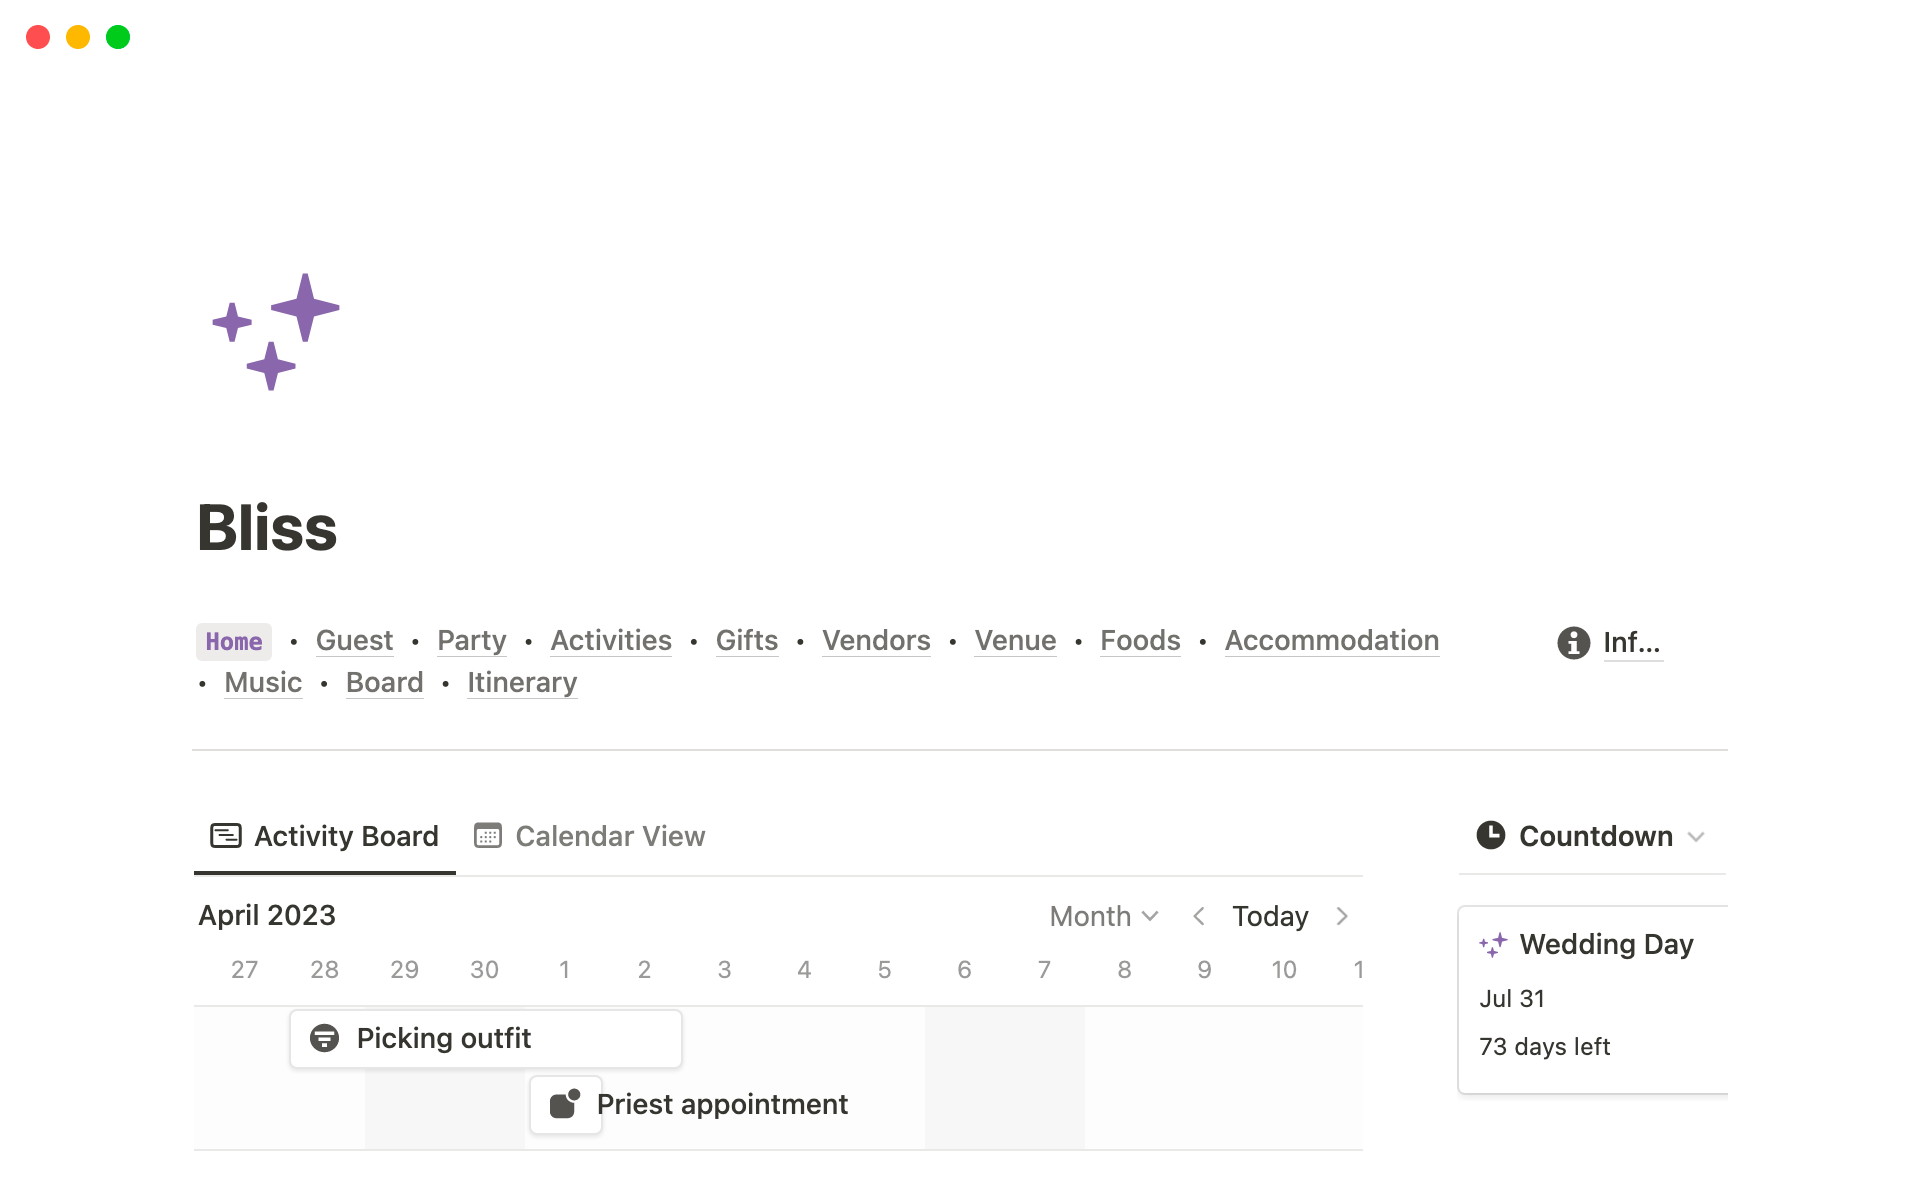This screenshot has height=1200, width=1920.
Task: Open the Itinerary page link
Action: click(x=522, y=683)
